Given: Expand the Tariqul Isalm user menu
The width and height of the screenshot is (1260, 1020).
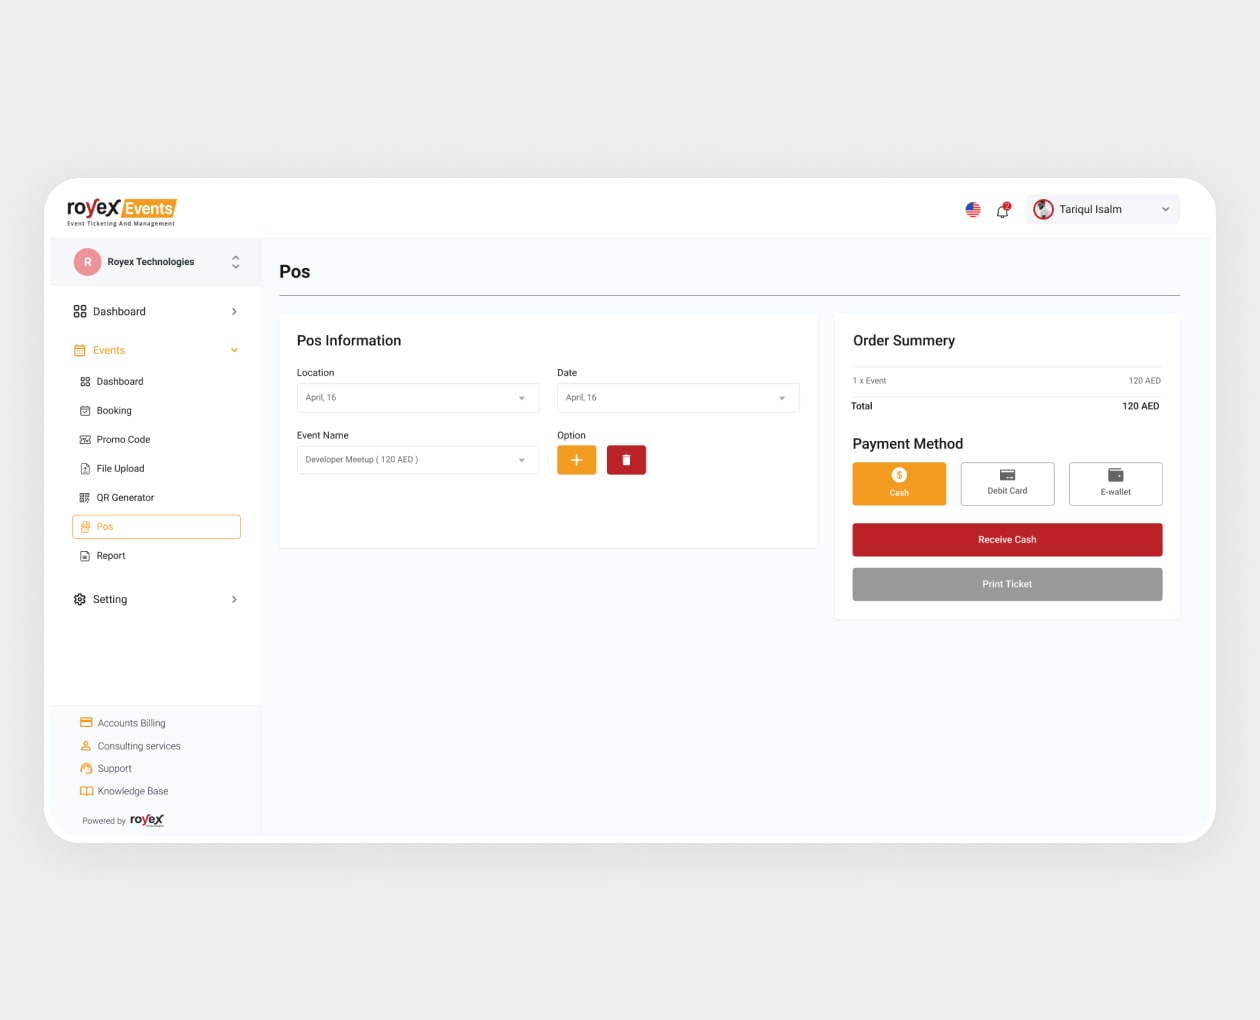Looking at the screenshot, I should (1103, 210).
